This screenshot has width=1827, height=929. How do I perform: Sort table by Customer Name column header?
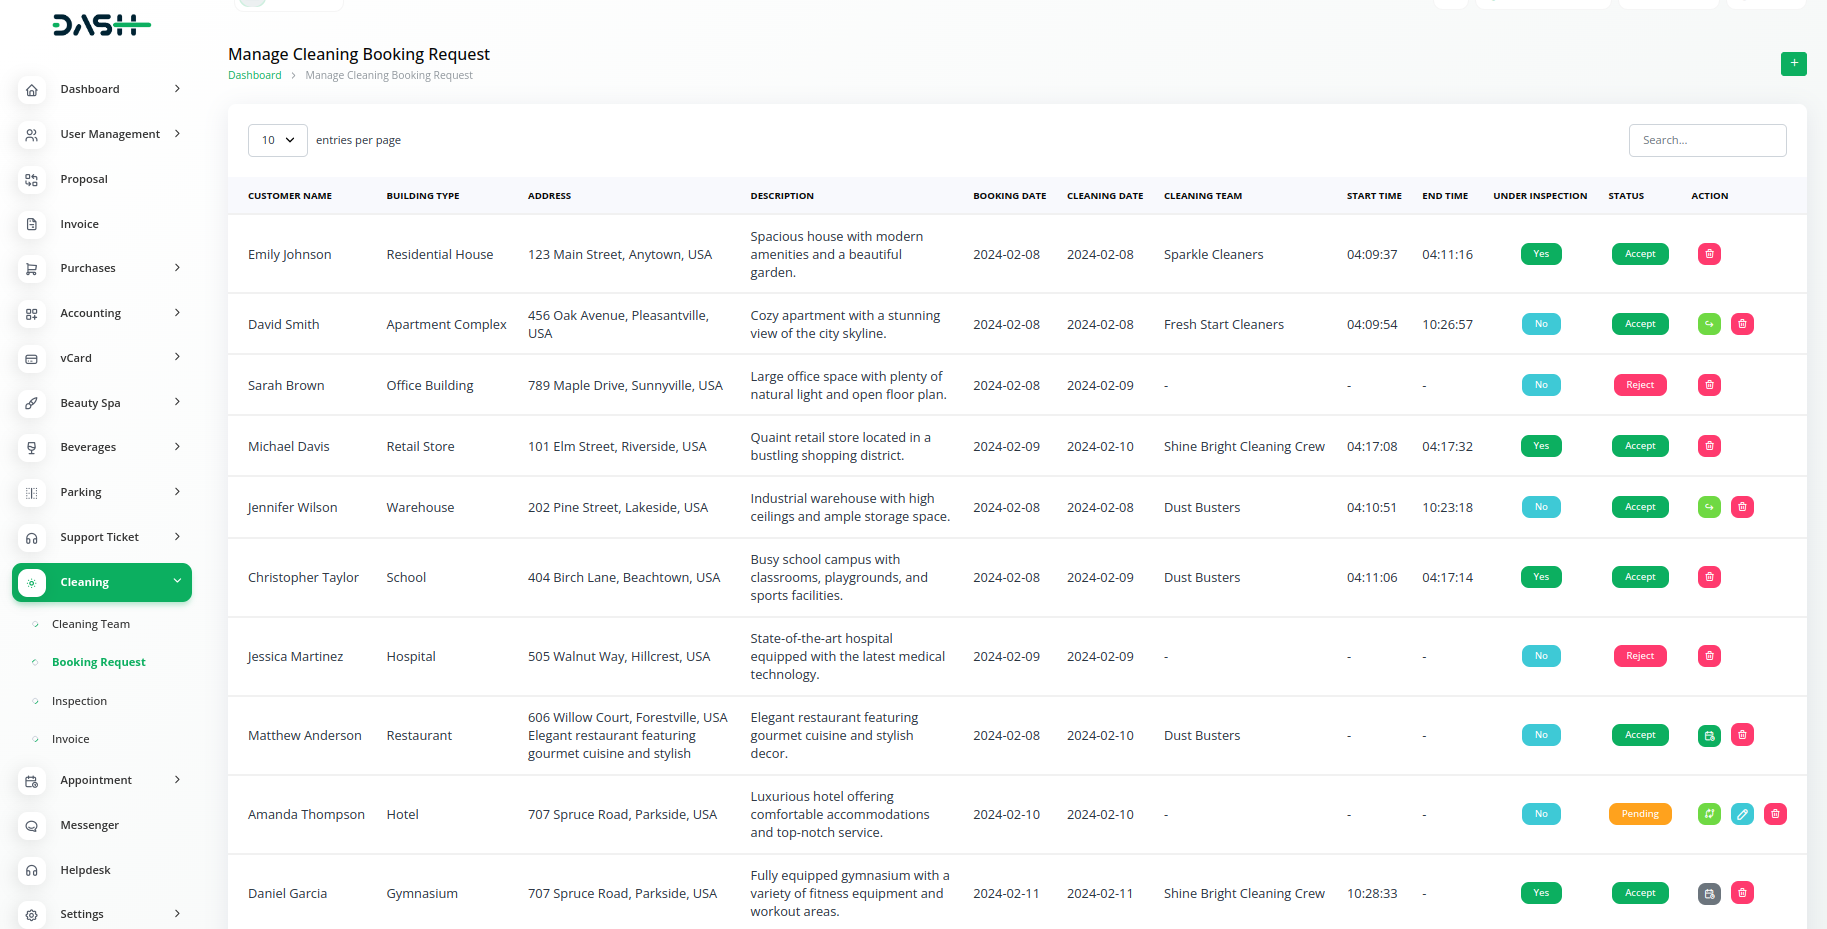click(x=290, y=196)
